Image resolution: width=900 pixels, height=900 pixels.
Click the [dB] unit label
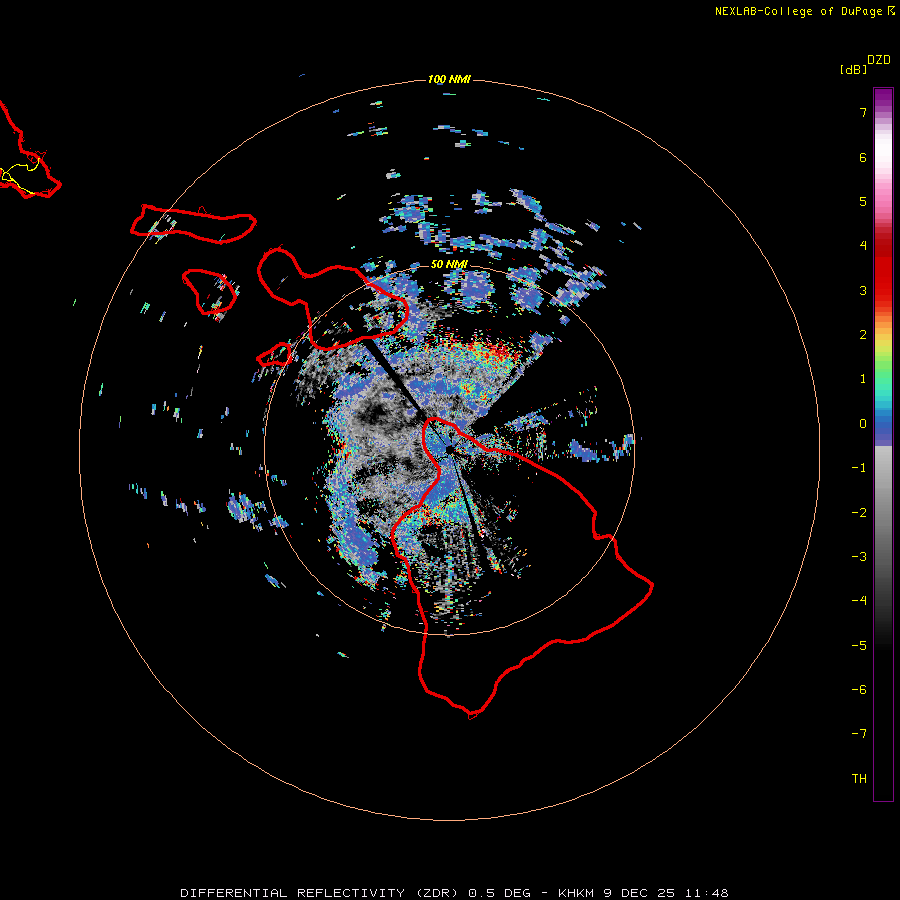[x=853, y=69]
